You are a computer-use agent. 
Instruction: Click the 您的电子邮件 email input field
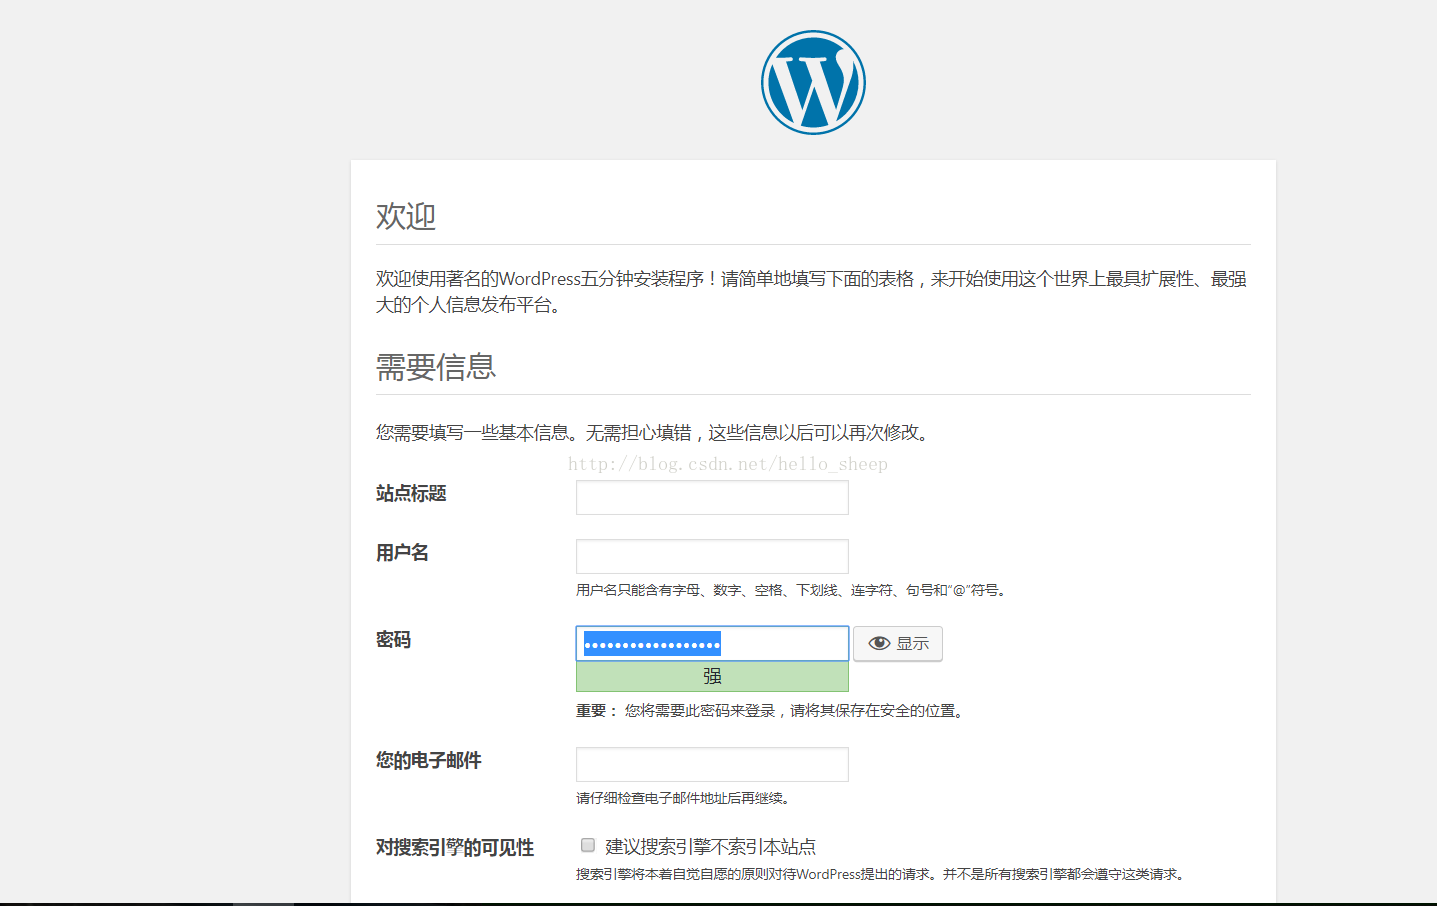tap(712, 764)
